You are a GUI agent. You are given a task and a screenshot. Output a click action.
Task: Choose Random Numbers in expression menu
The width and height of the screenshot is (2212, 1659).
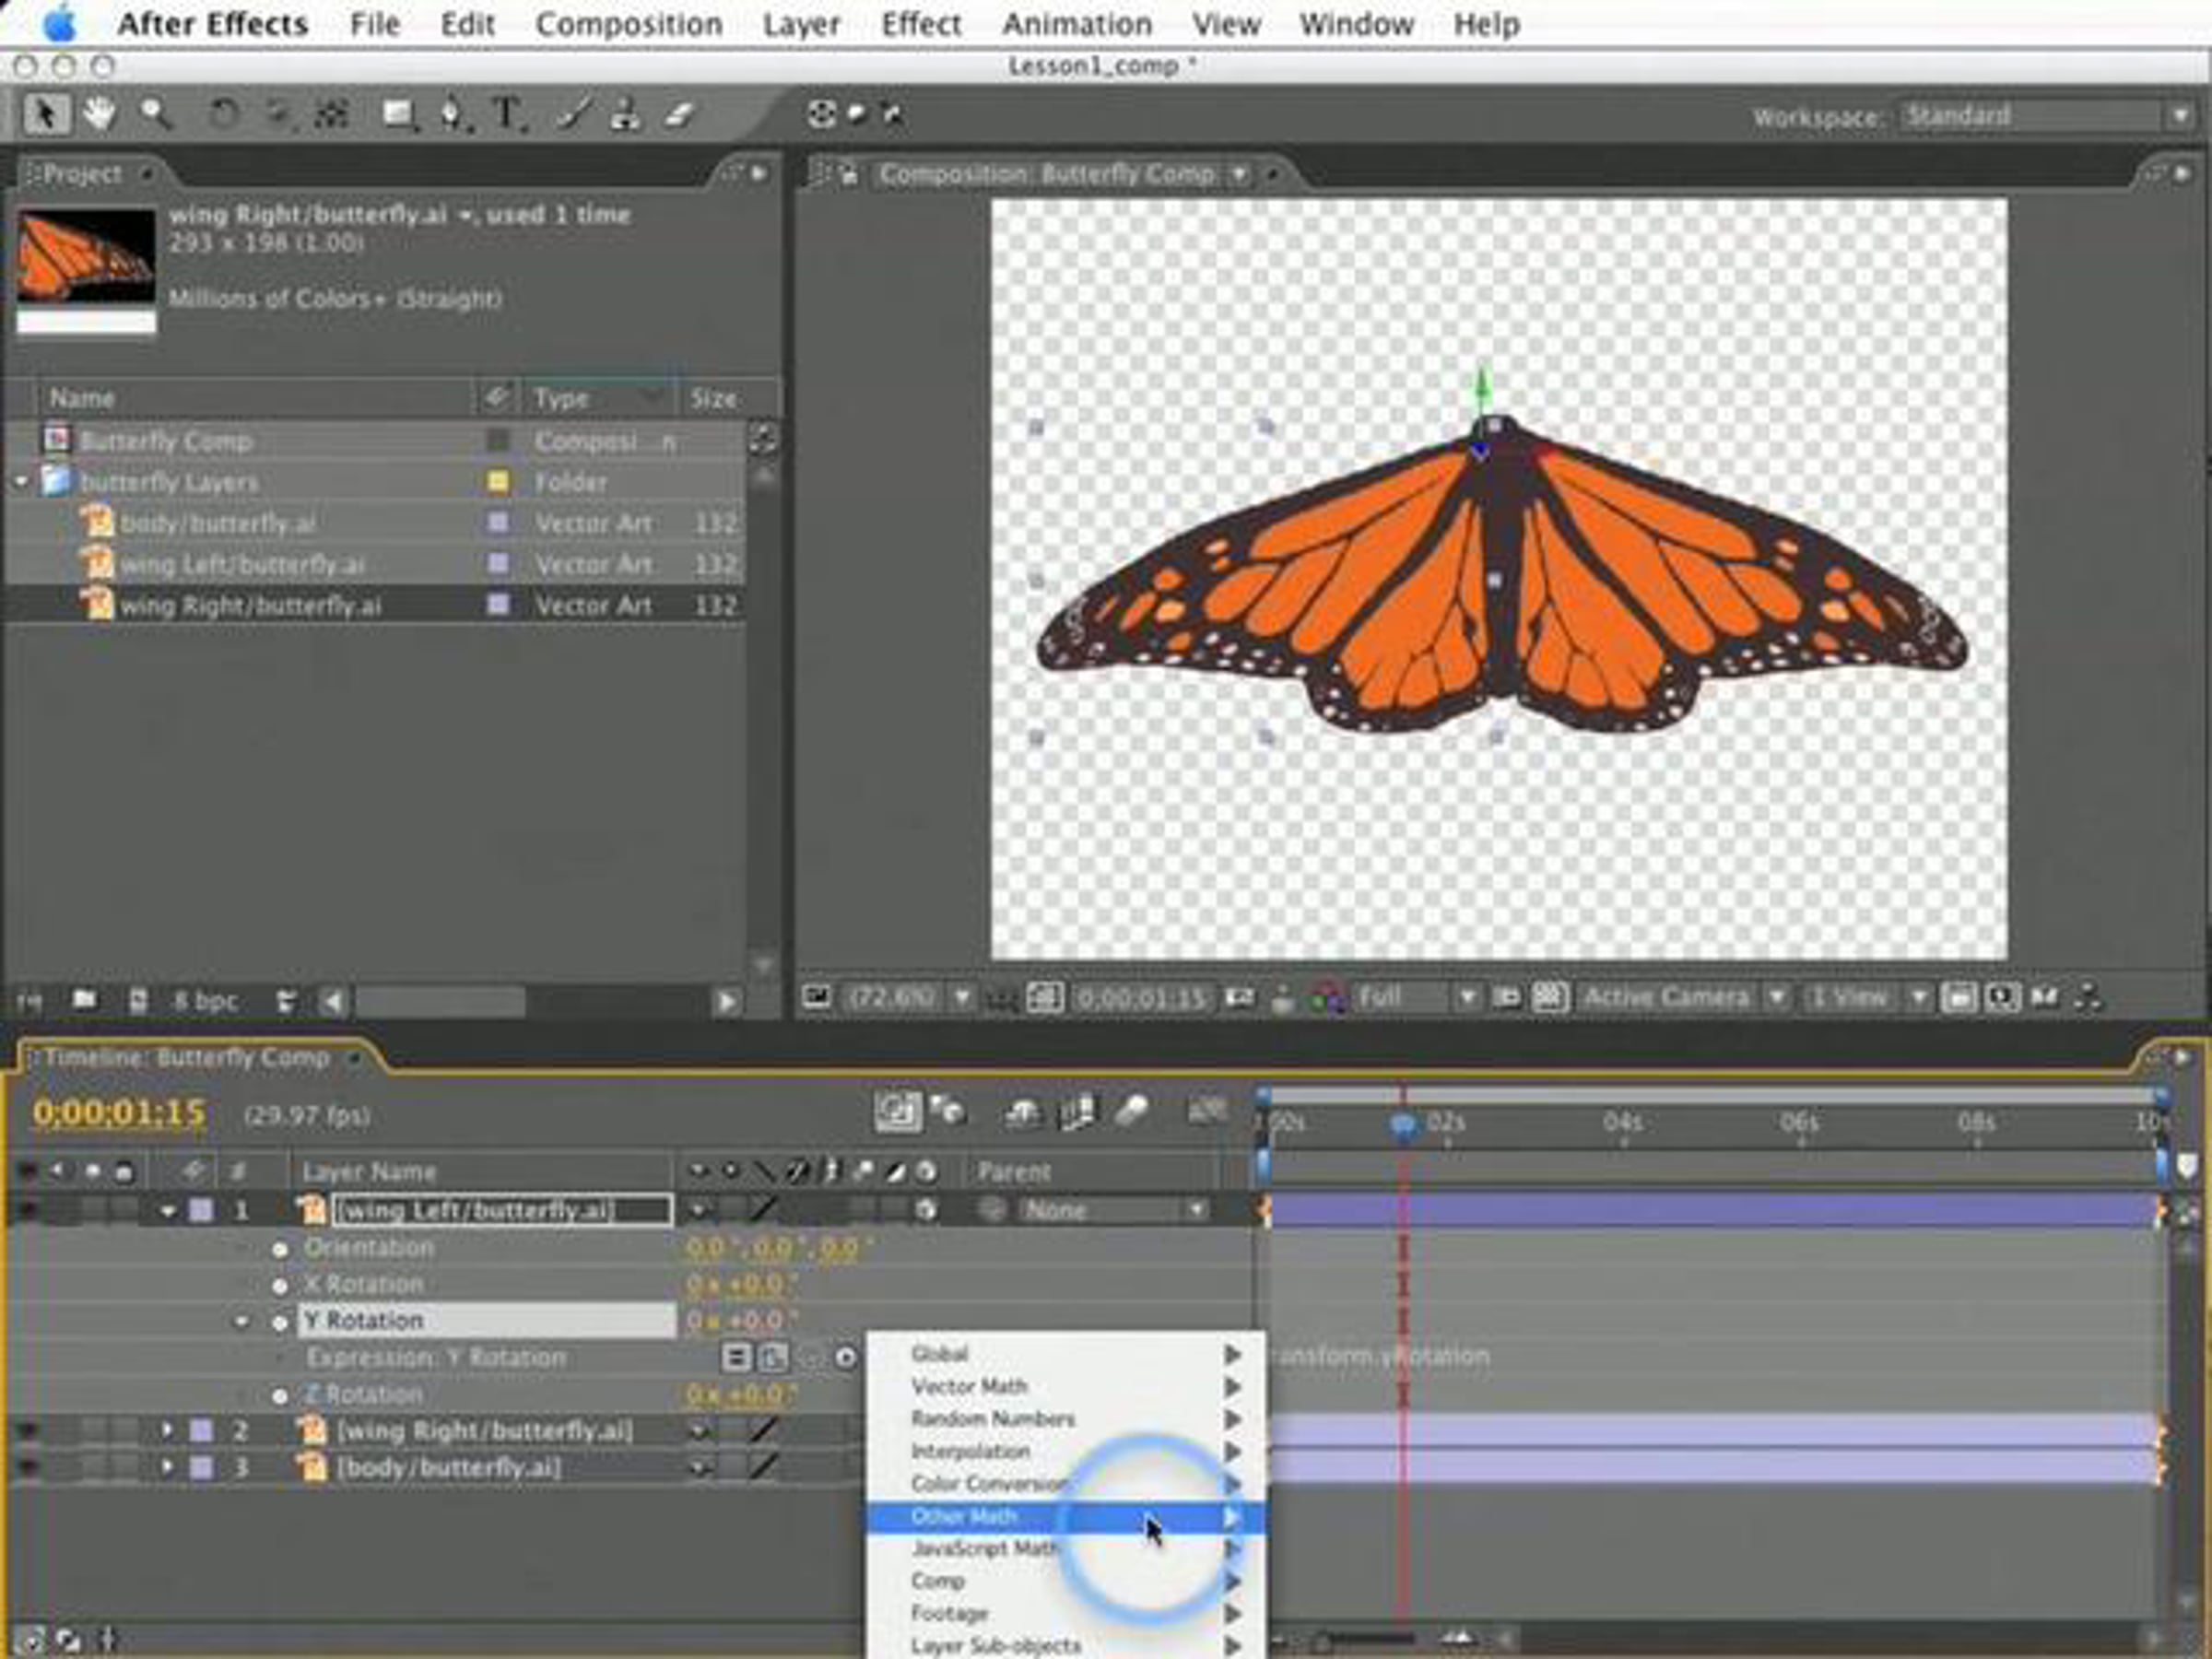point(1066,1419)
